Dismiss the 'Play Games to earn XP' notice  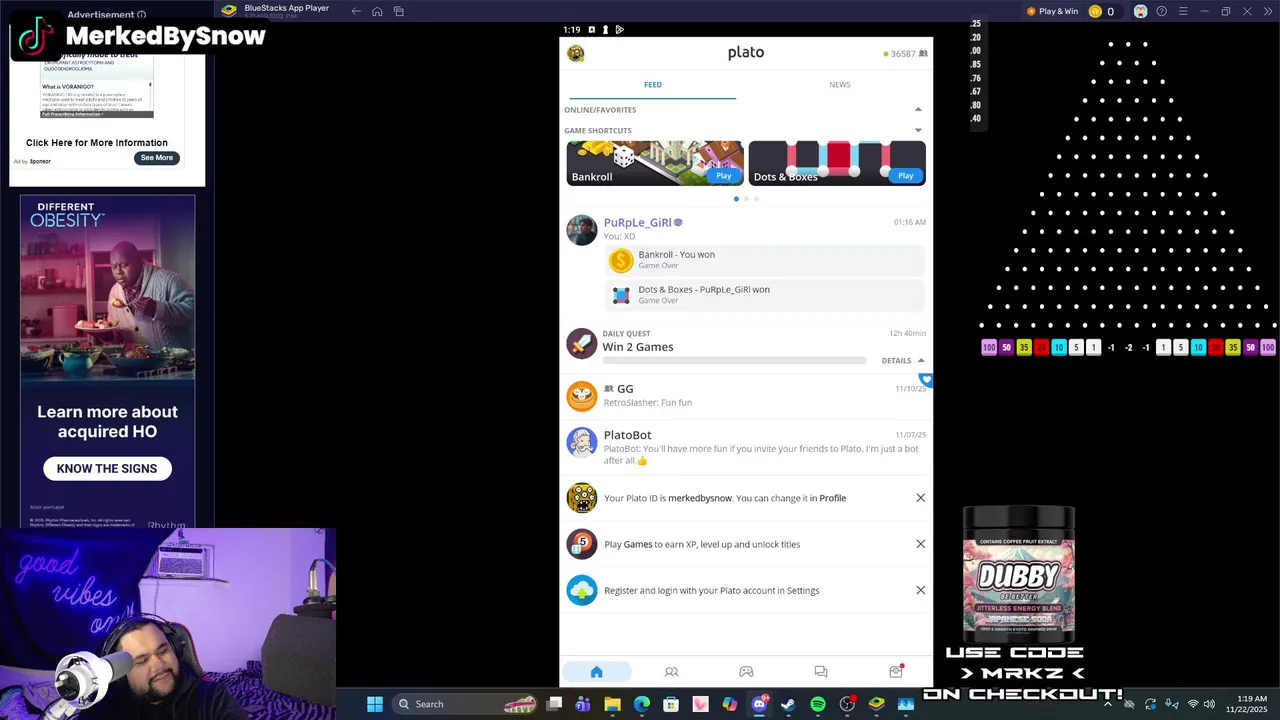click(921, 544)
